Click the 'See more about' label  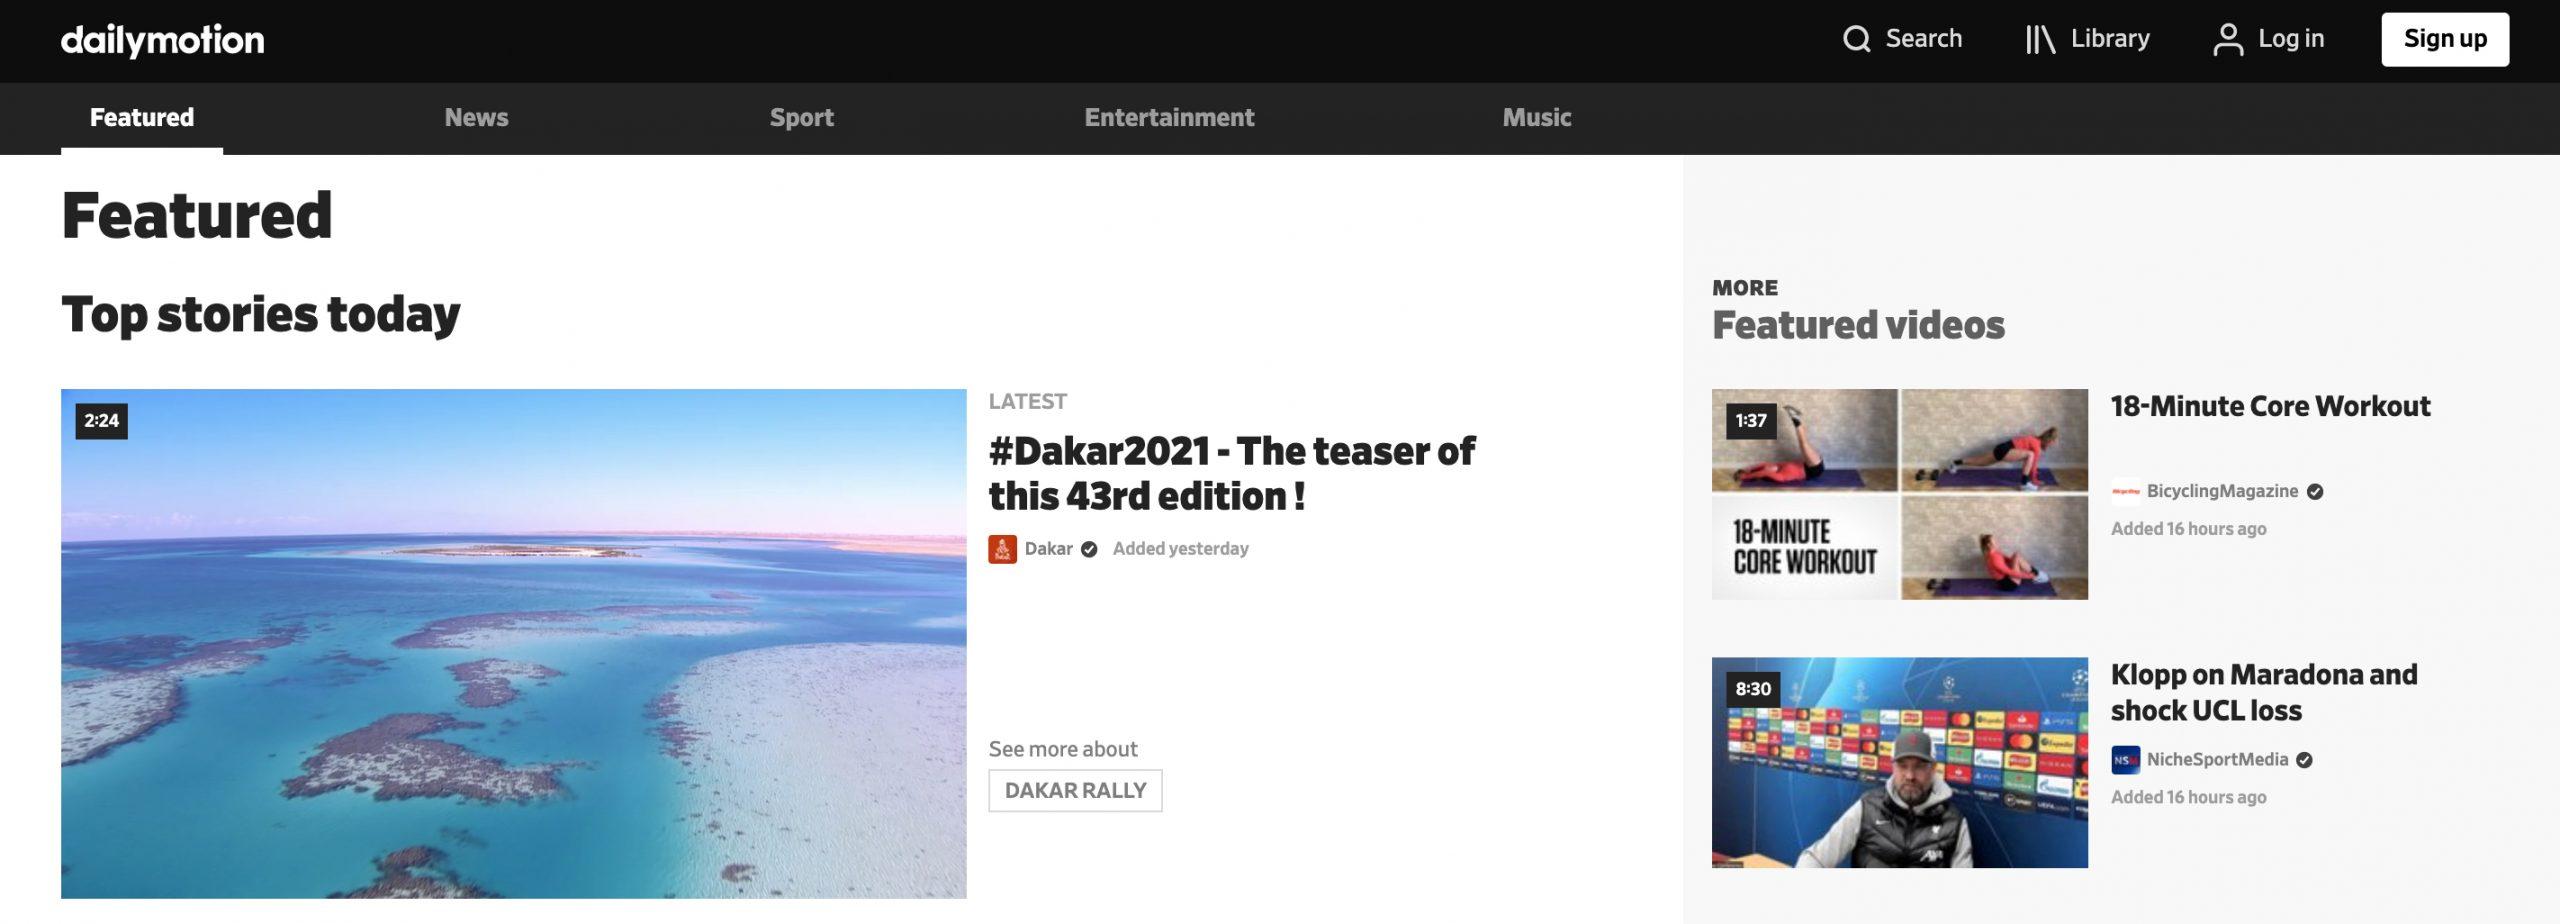pos(1062,749)
